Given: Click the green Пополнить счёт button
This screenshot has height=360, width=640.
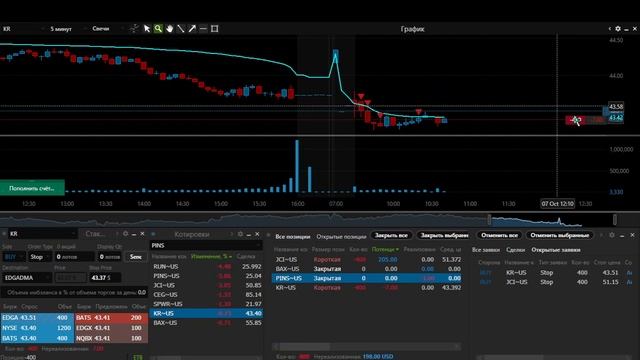Looking at the screenshot, I should click(x=32, y=188).
